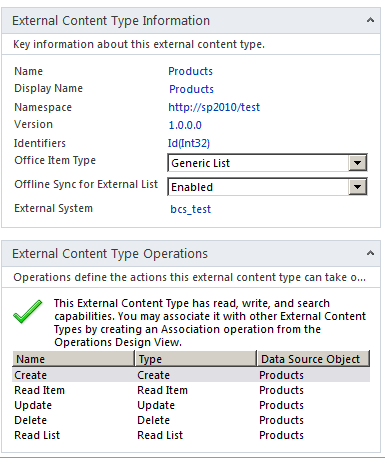Click the Type cell 'Create'

point(153,375)
